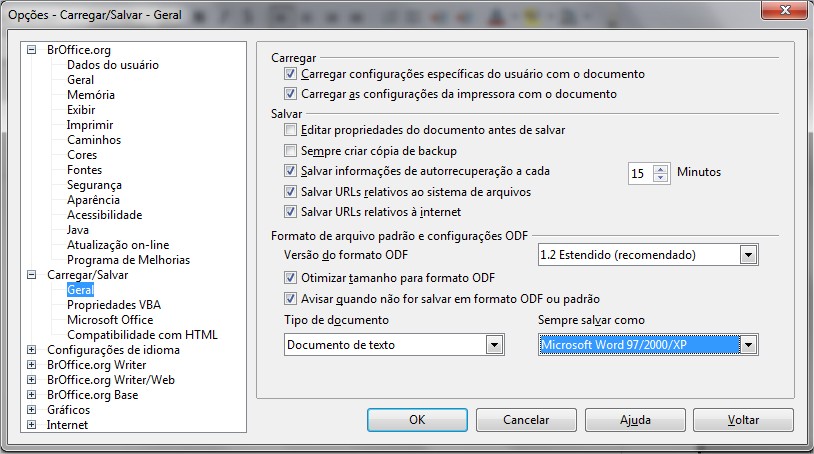Select Propriedades VBA in the tree
This screenshot has height=454, width=814.
114,305
